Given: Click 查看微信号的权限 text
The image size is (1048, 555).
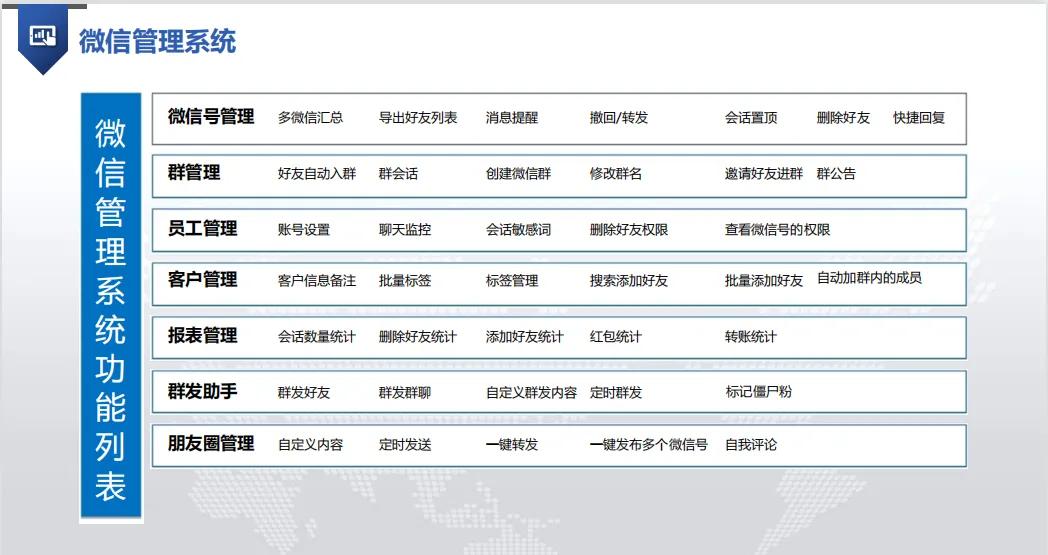Looking at the screenshot, I should click(777, 230).
